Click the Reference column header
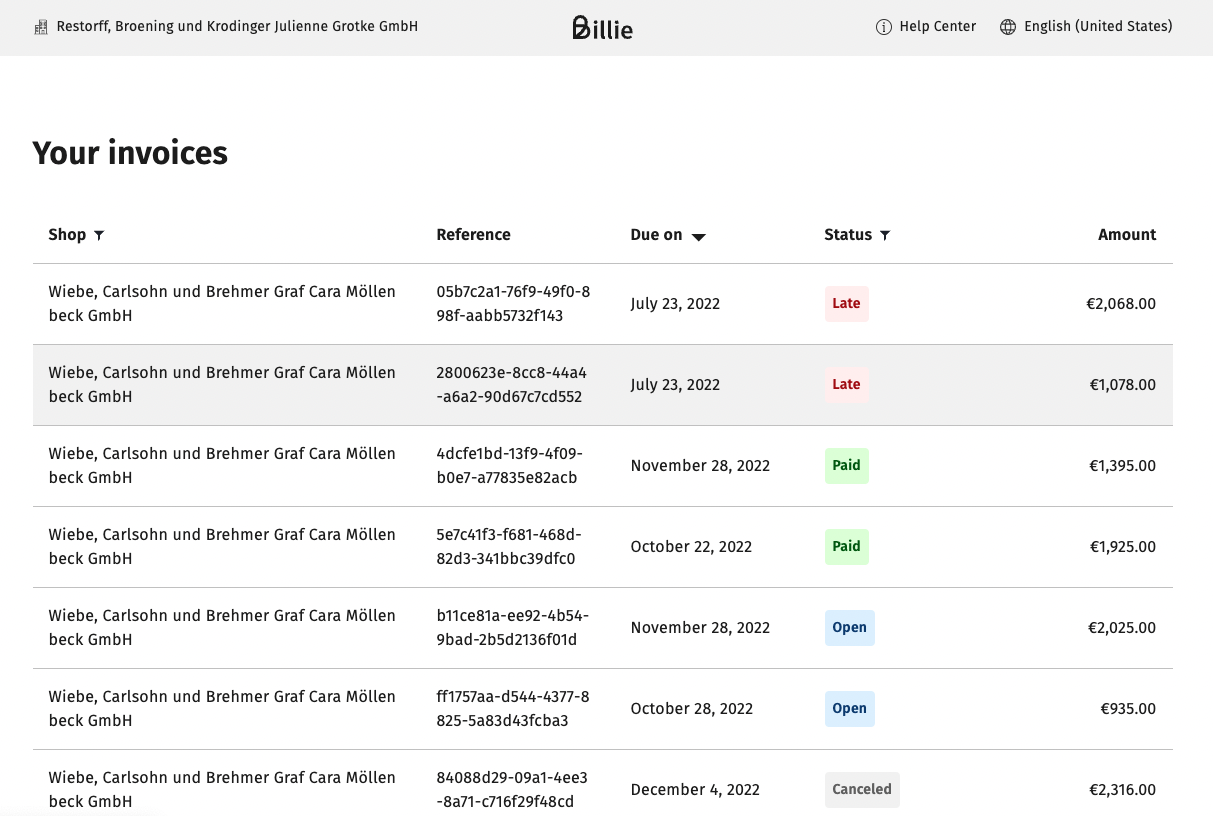Viewport: 1213px width, 816px height. tap(473, 235)
